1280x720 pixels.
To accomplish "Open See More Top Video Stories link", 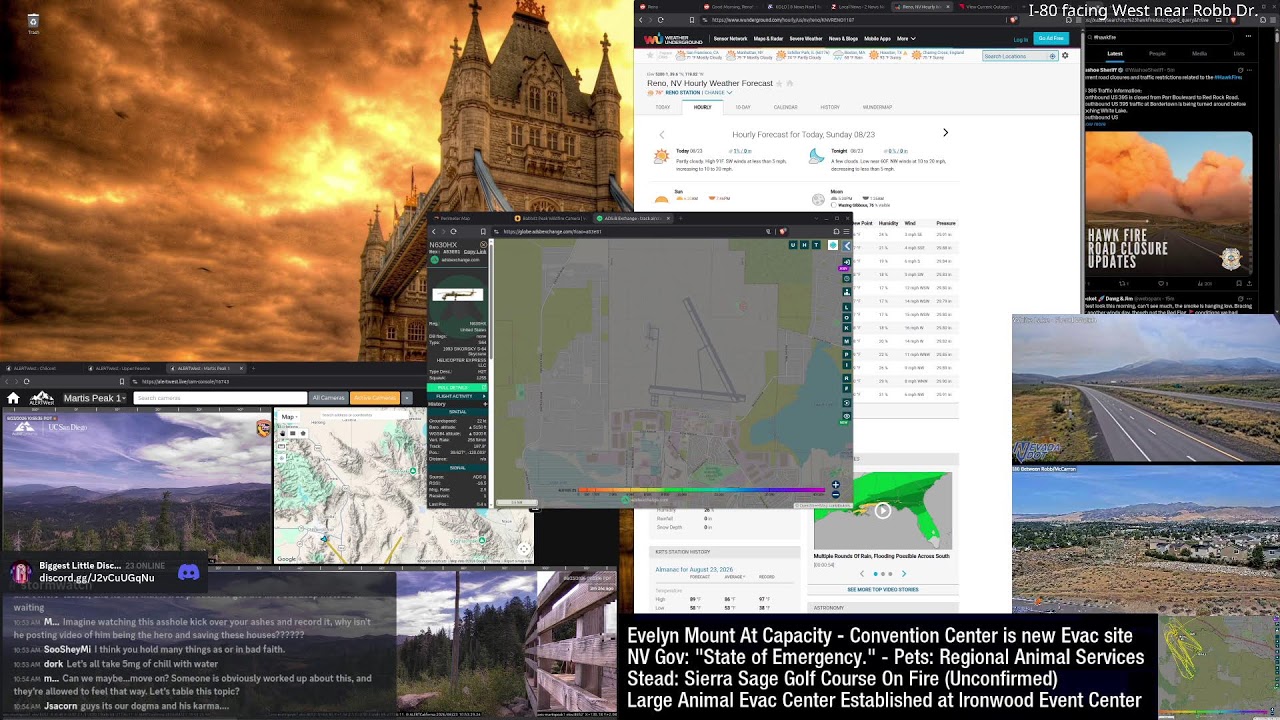I will click(x=883, y=589).
